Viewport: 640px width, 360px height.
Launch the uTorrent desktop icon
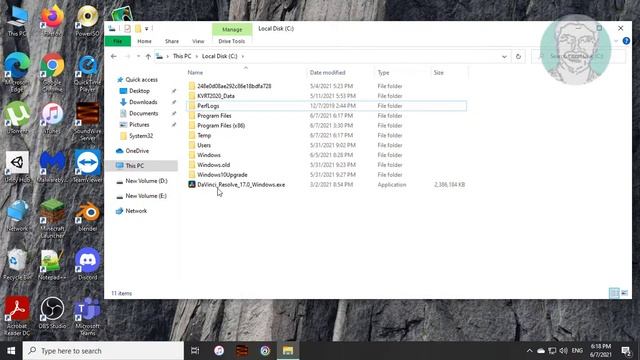pyautogui.click(x=17, y=117)
